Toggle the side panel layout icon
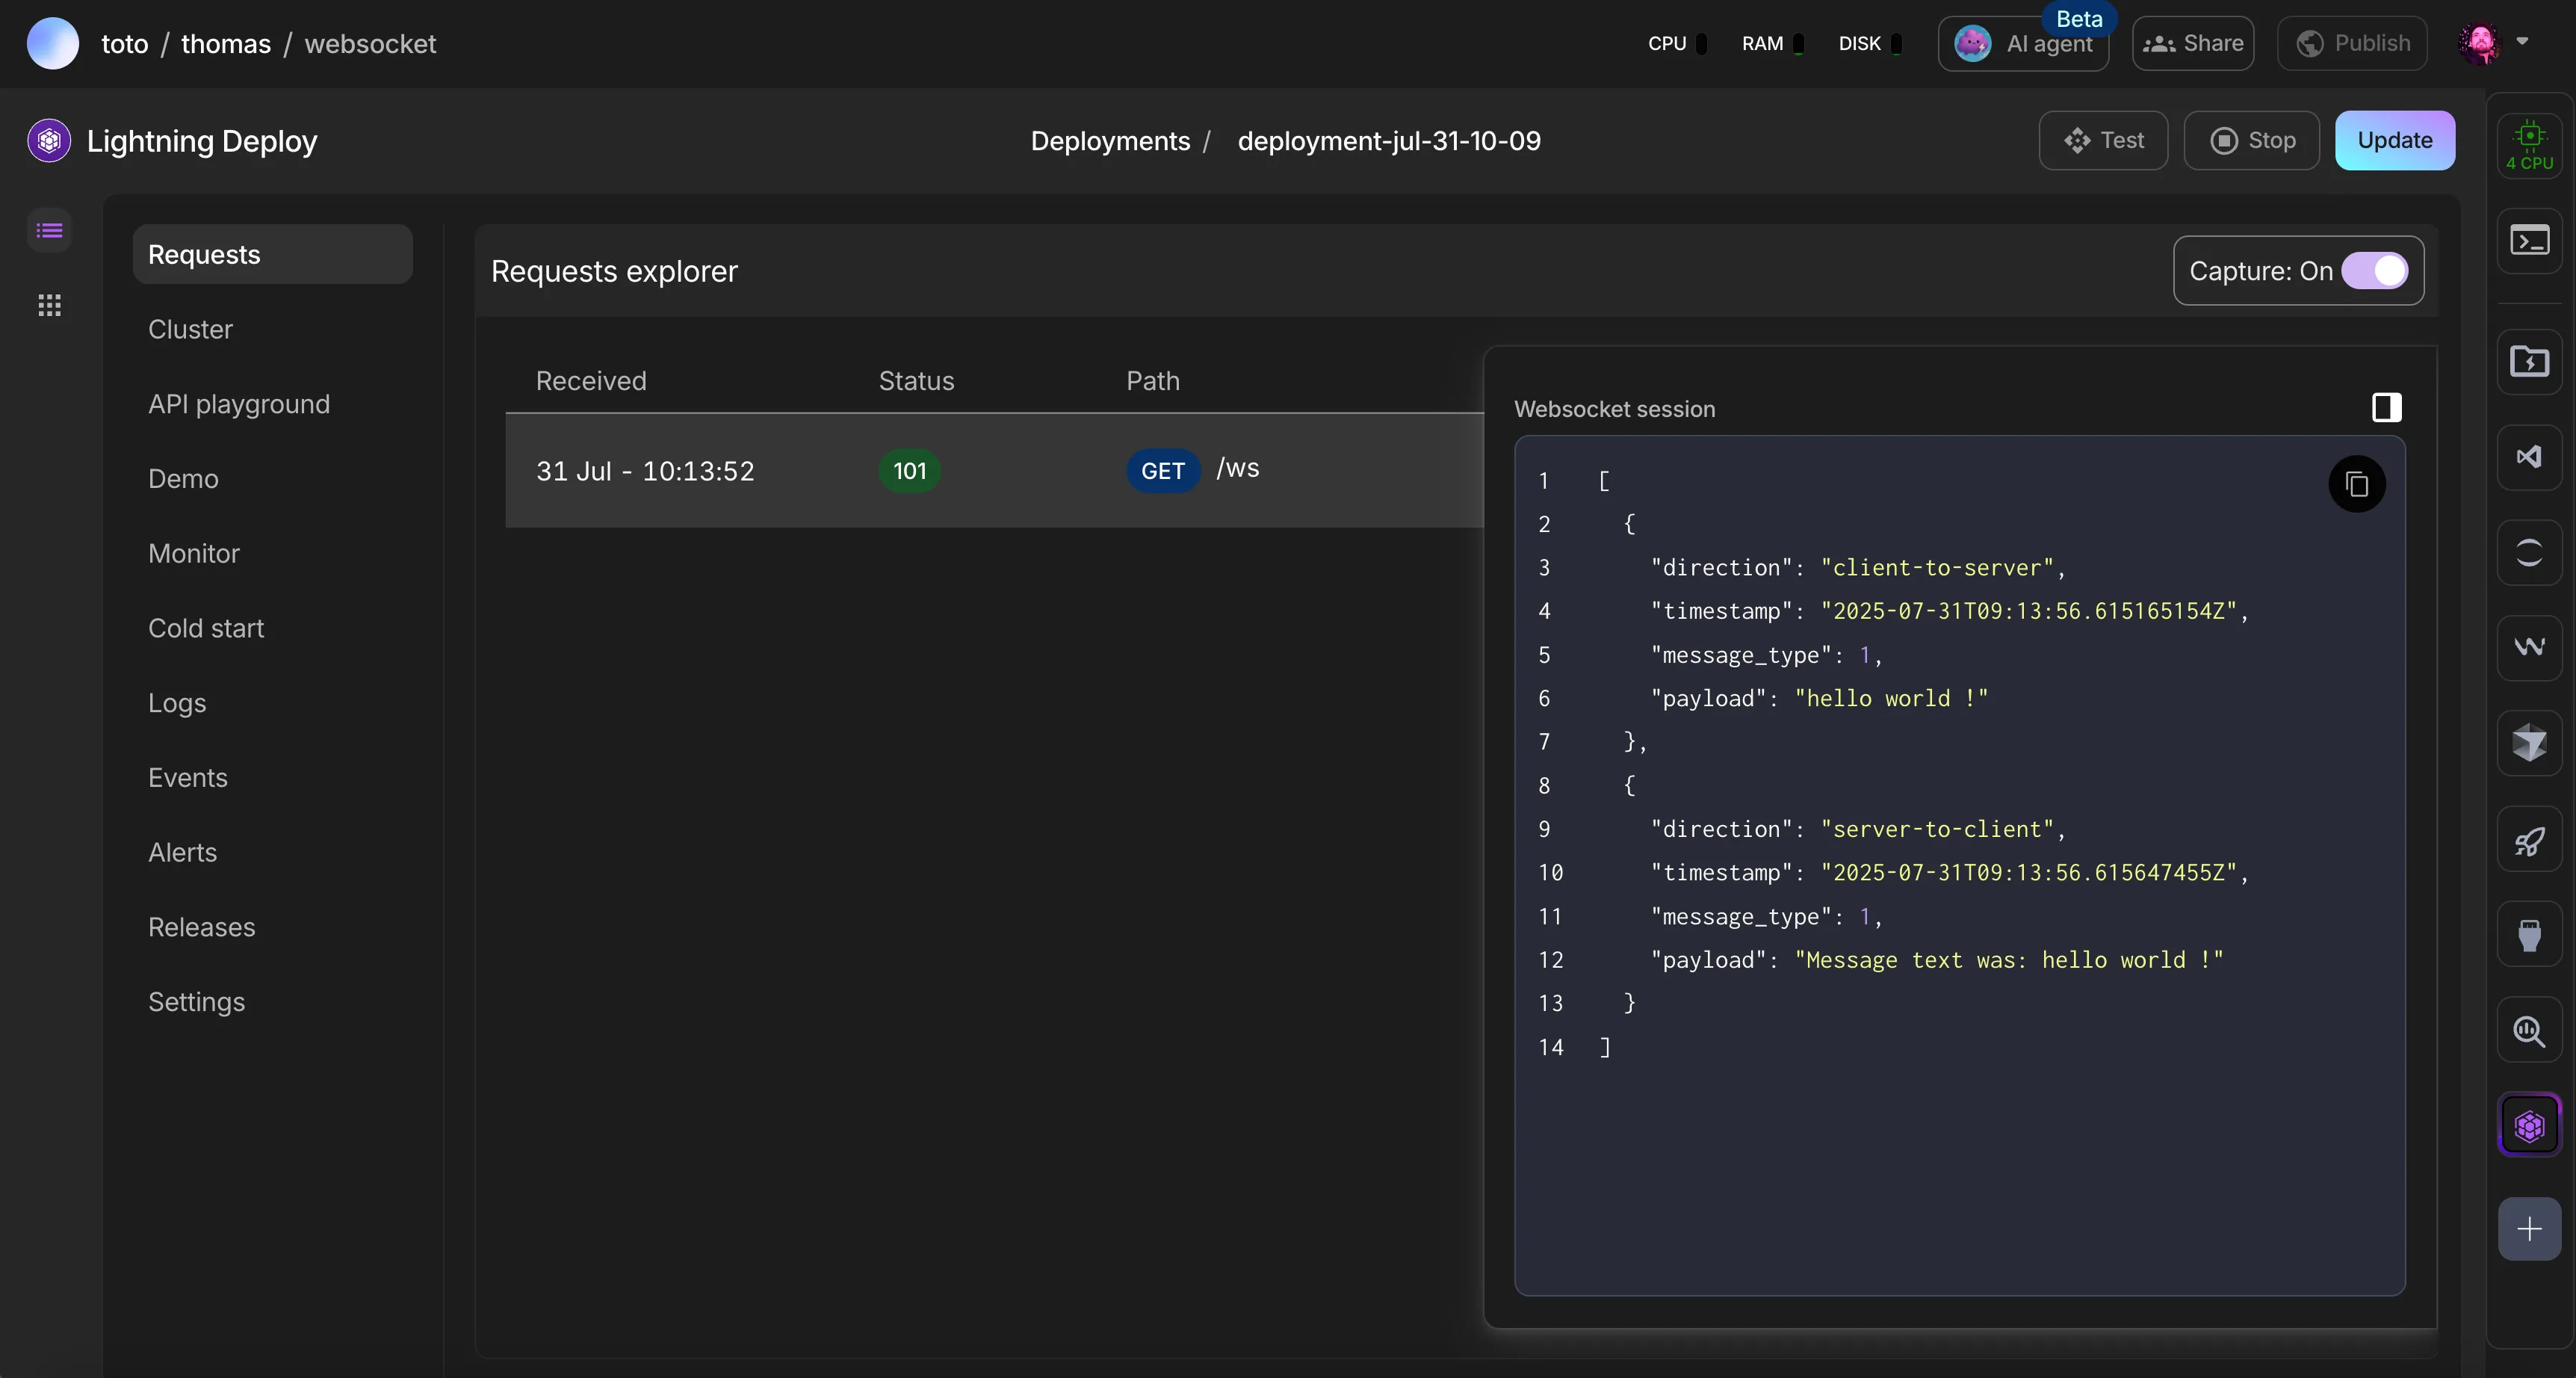 pos(2386,407)
